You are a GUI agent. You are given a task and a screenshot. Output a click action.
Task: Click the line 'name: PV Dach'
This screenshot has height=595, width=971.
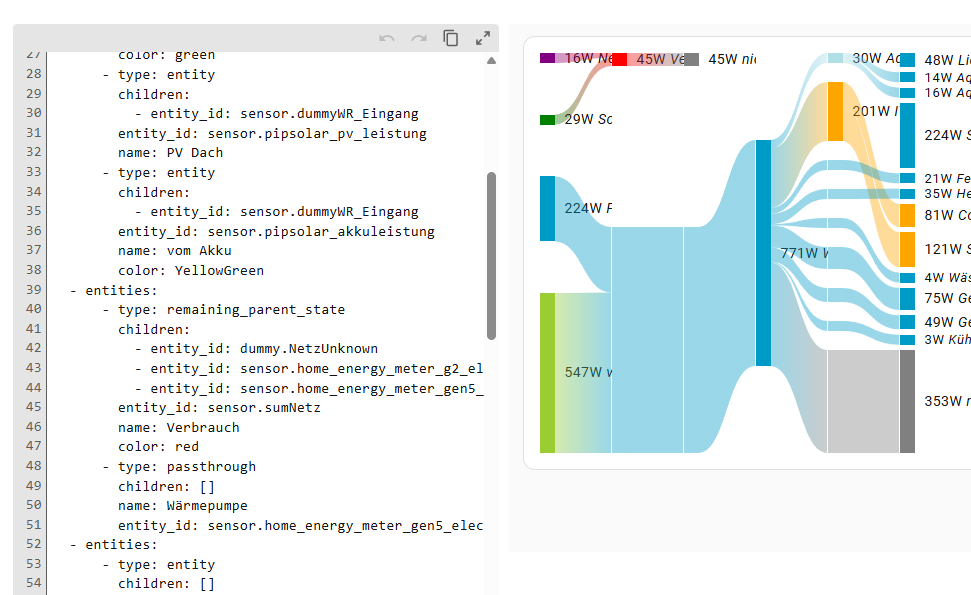pos(170,152)
